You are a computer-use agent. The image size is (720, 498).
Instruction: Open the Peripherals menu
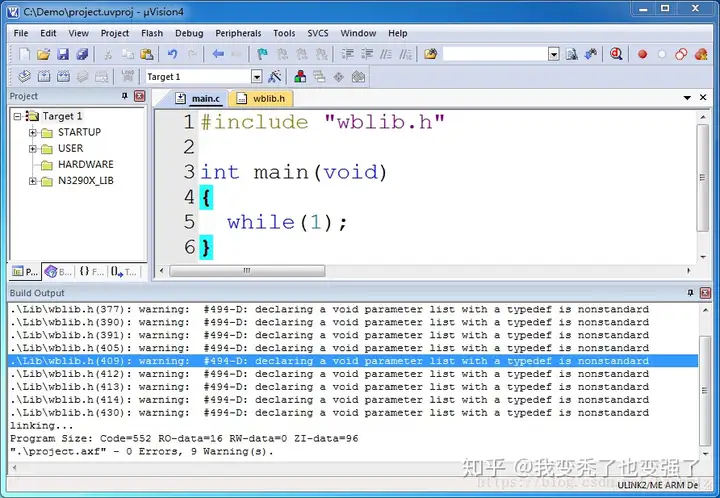[x=238, y=33]
